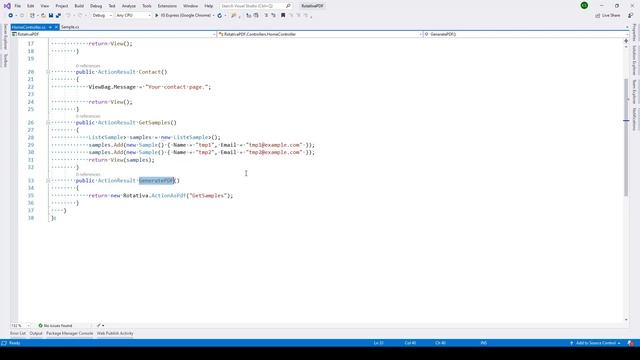Click the Navigate Backward toolbar icon

10,16
